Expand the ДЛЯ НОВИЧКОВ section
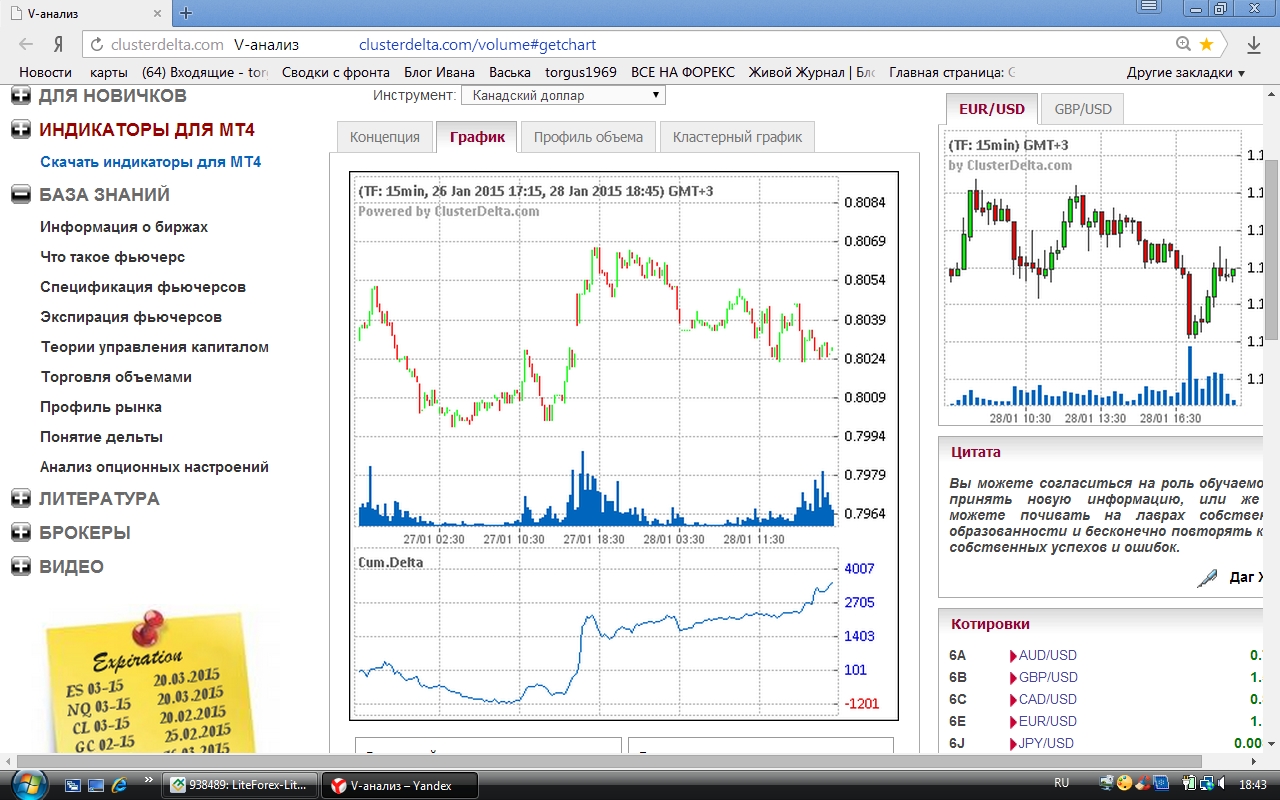Image resolution: width=1280 pixels, height=800 pixels. click(x=21, y=97)
